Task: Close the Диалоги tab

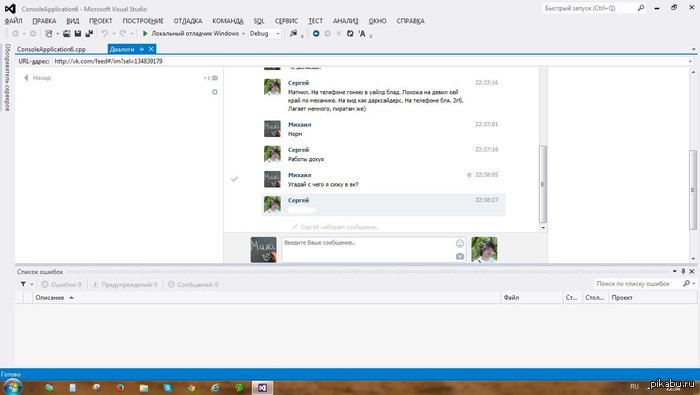Action: click(x=151, y=49)
